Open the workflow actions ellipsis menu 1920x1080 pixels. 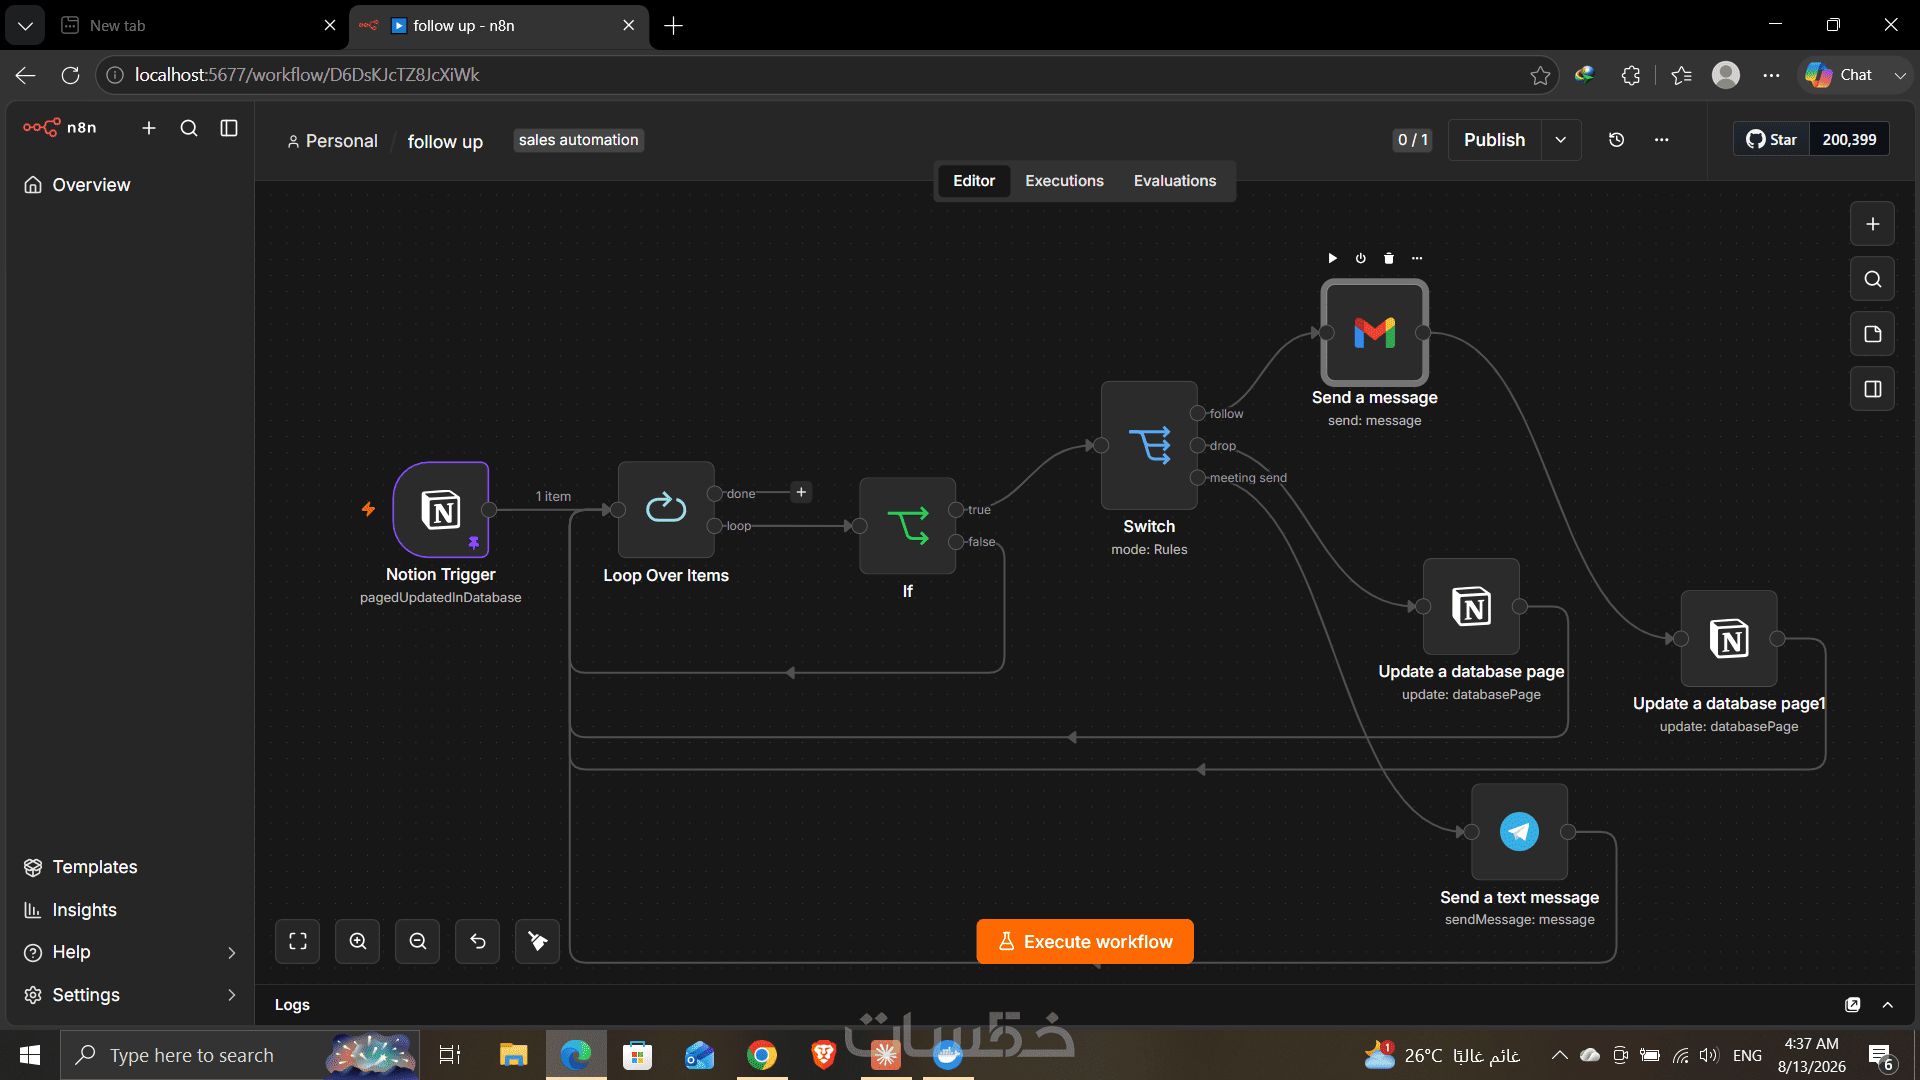(1661, 140)
